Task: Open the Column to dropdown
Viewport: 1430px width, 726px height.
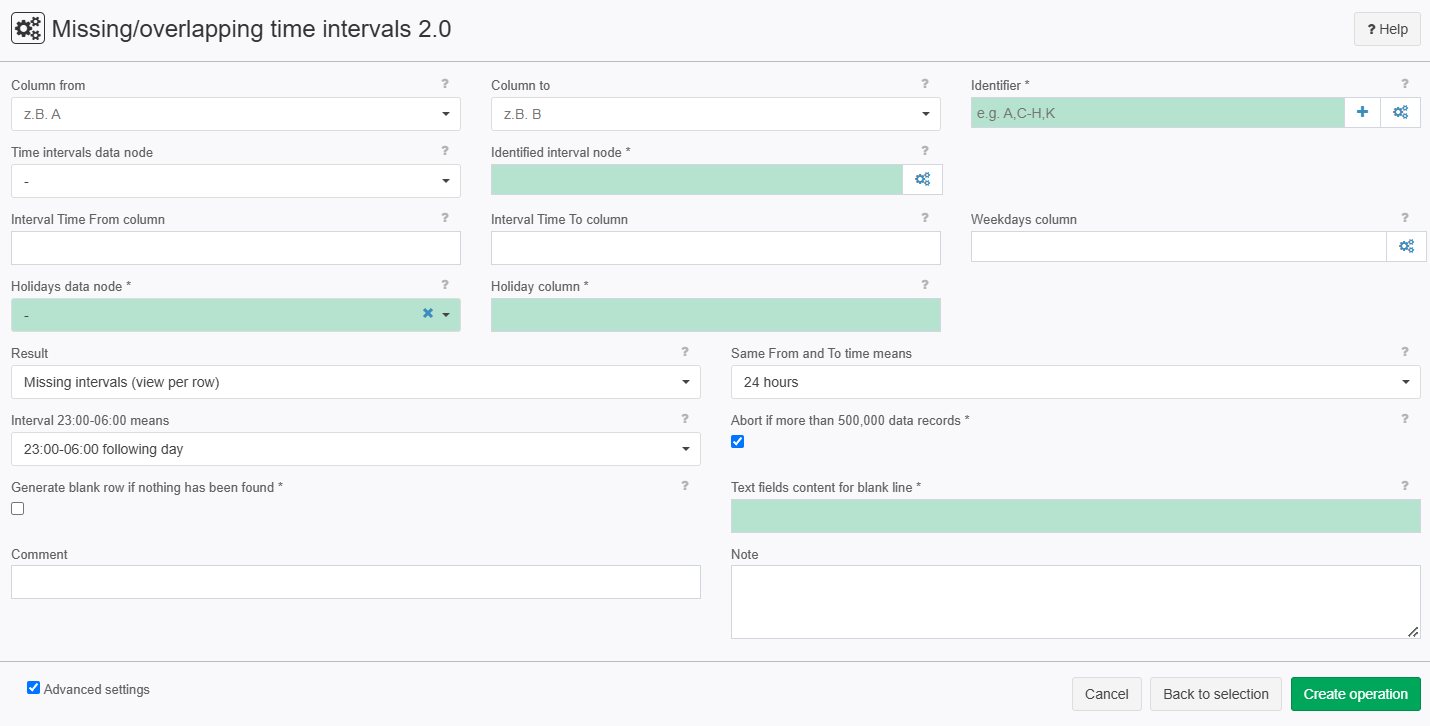Action: (716, 114)
